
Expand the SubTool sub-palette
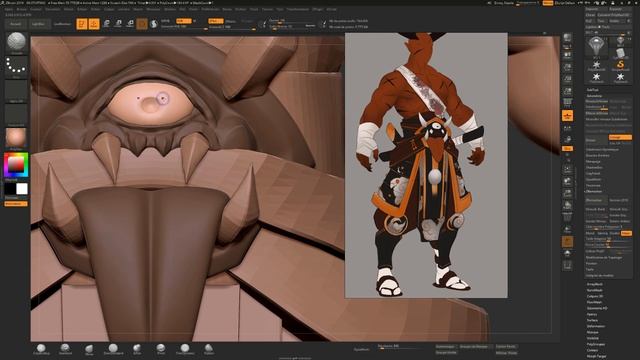(592, 90)
